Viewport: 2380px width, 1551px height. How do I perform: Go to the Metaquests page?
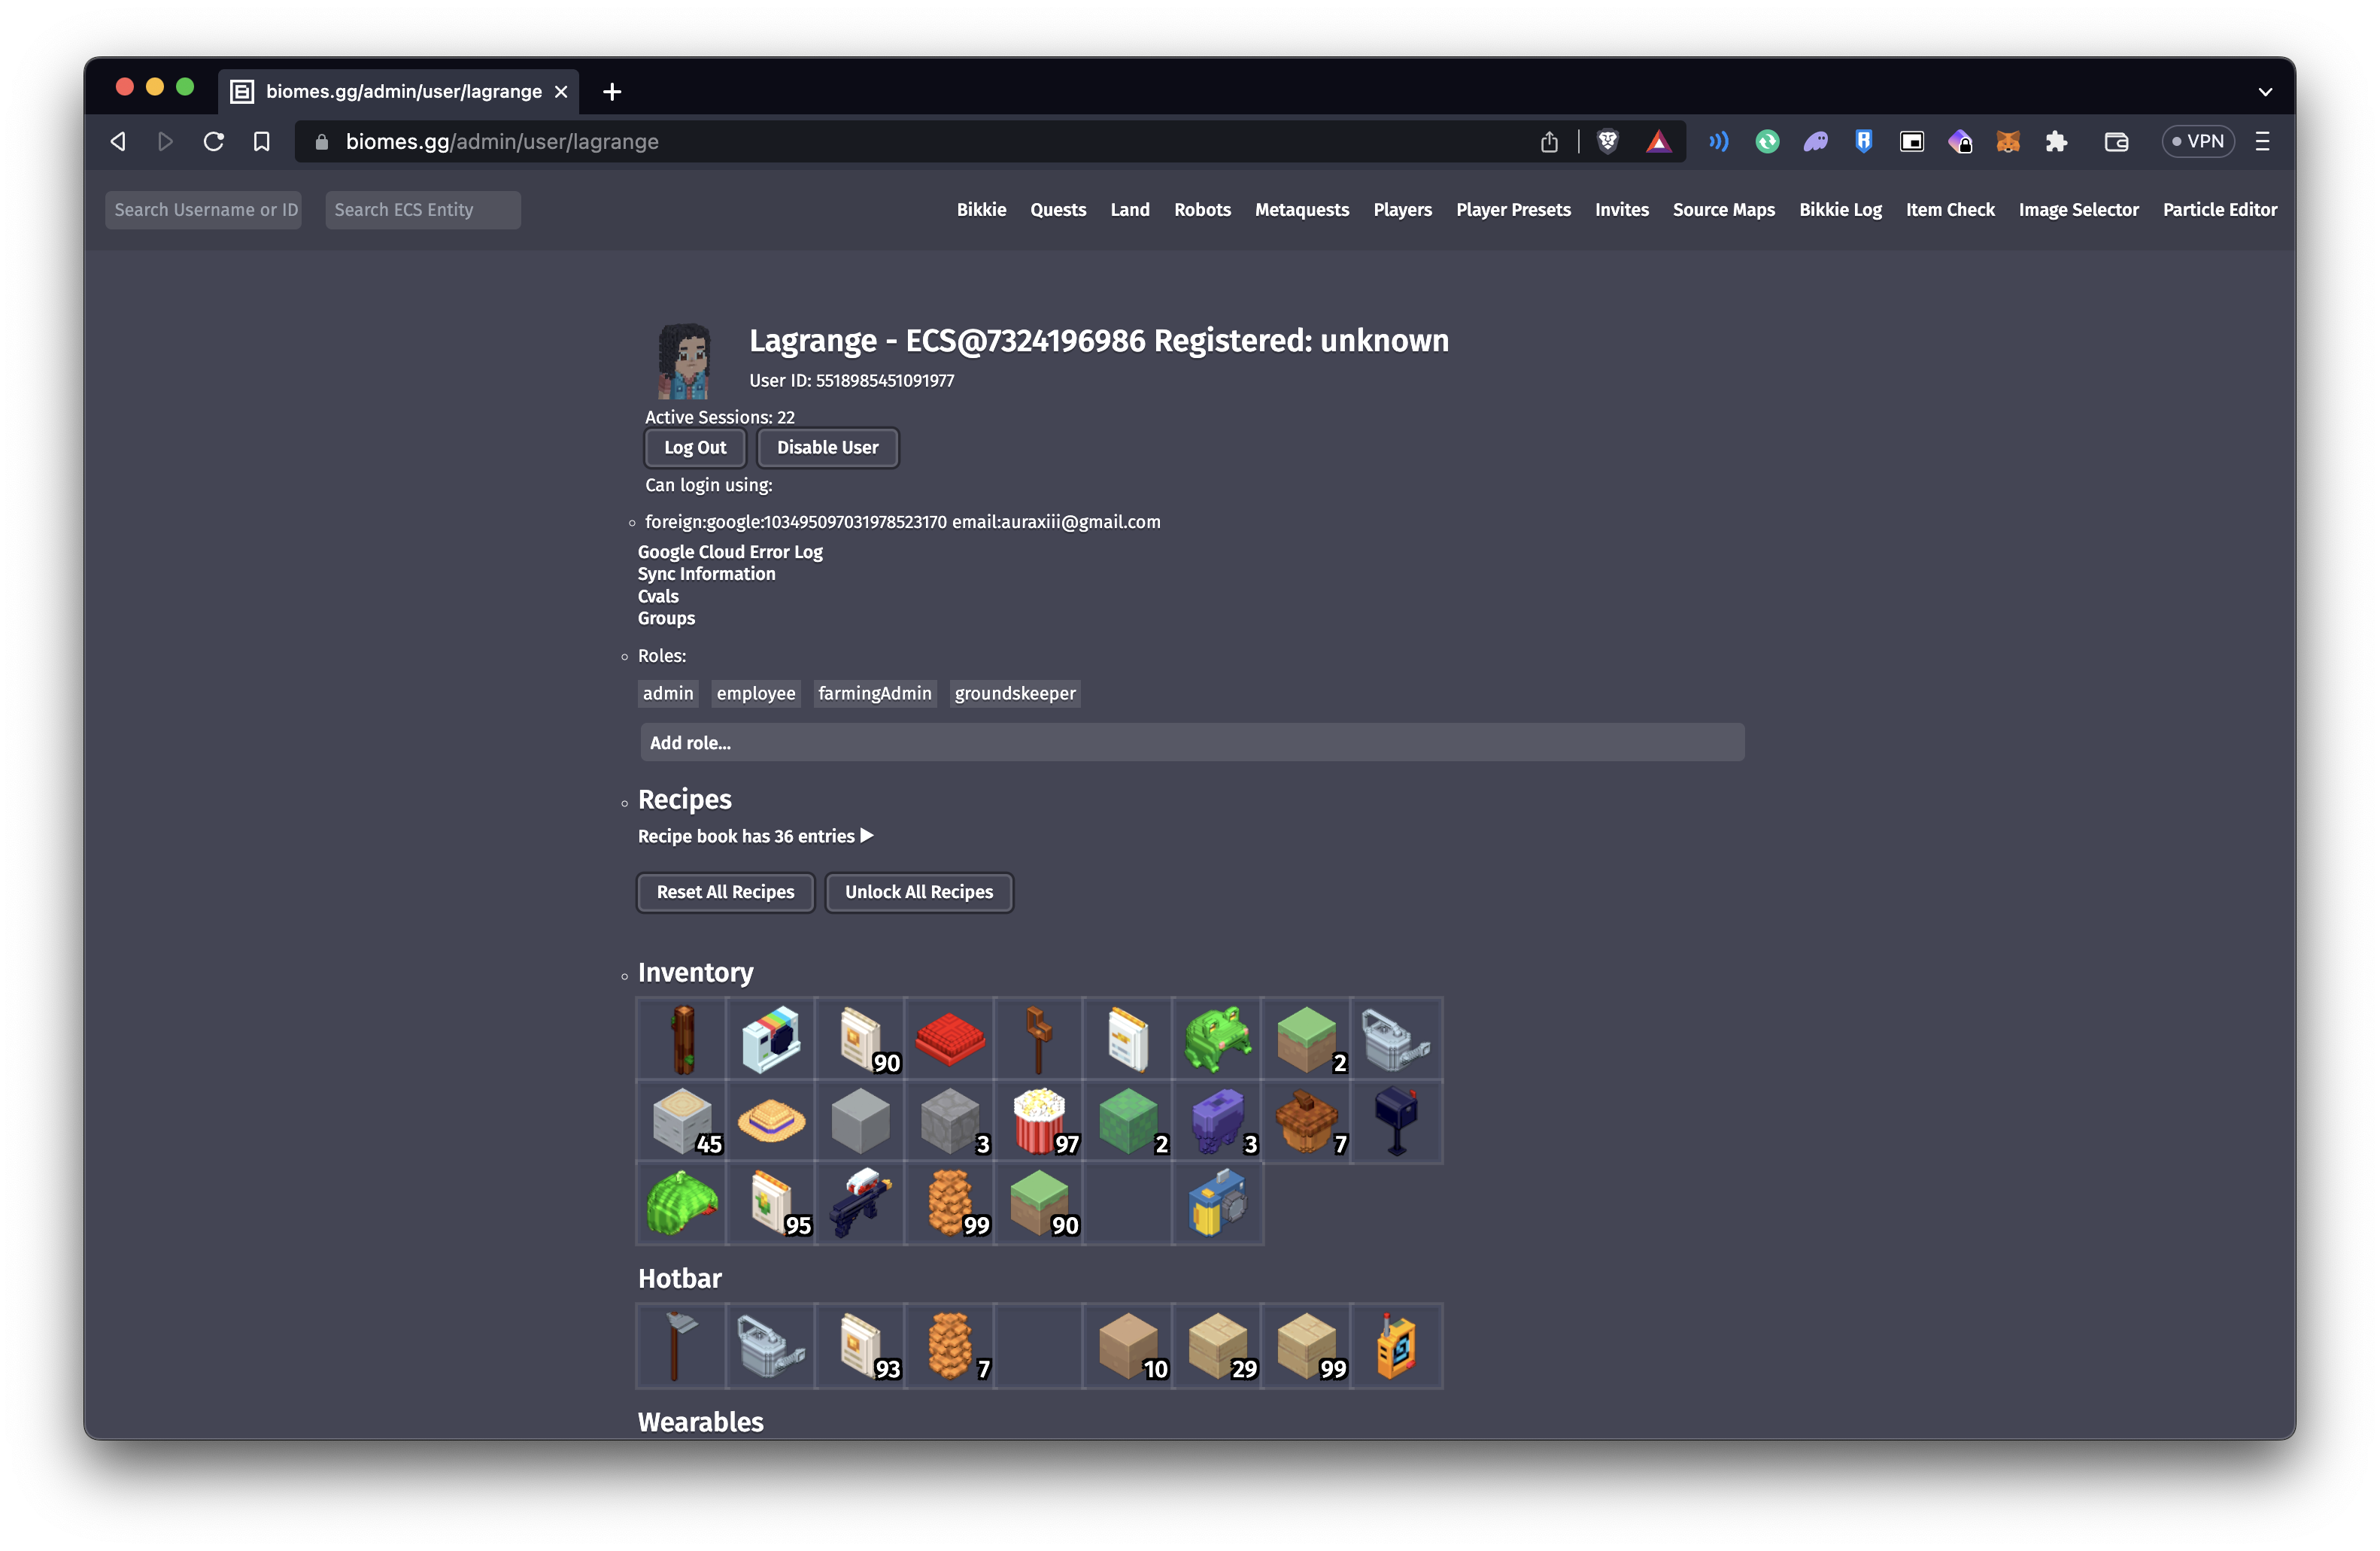(x=1301, y=210)
